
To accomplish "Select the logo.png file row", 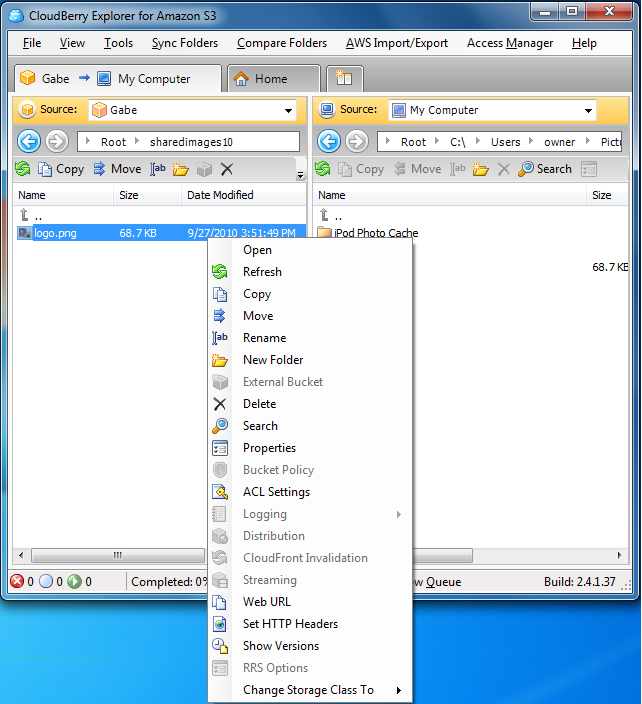I will [x=161, y=233].
